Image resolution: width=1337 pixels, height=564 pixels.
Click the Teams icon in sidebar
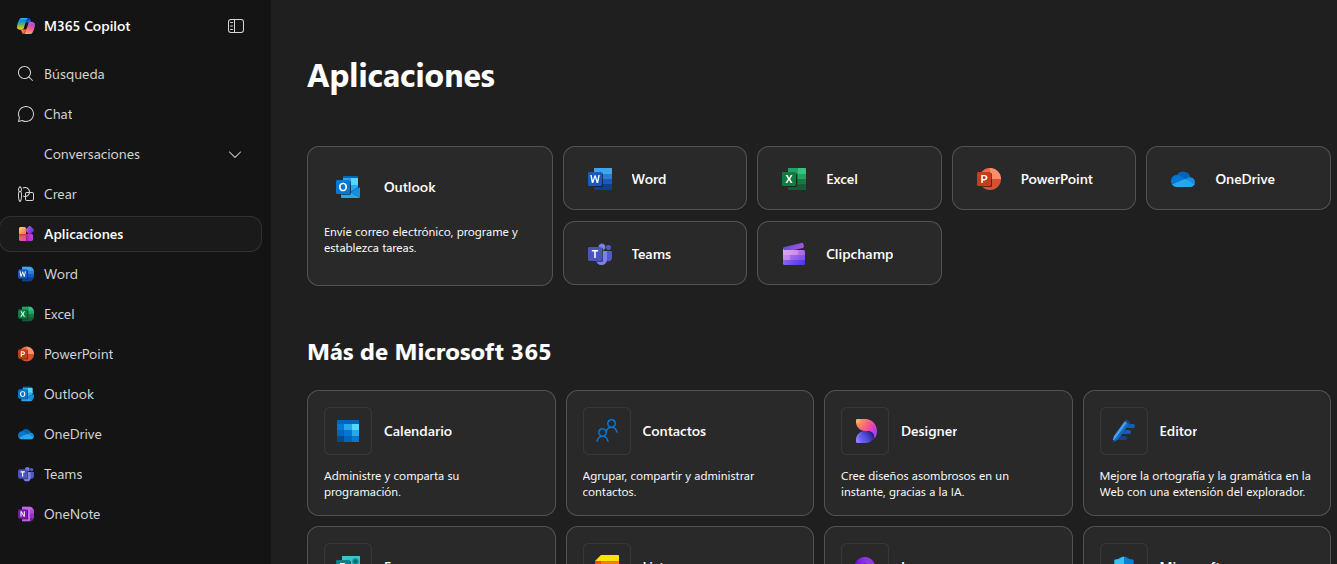point(26,474)
